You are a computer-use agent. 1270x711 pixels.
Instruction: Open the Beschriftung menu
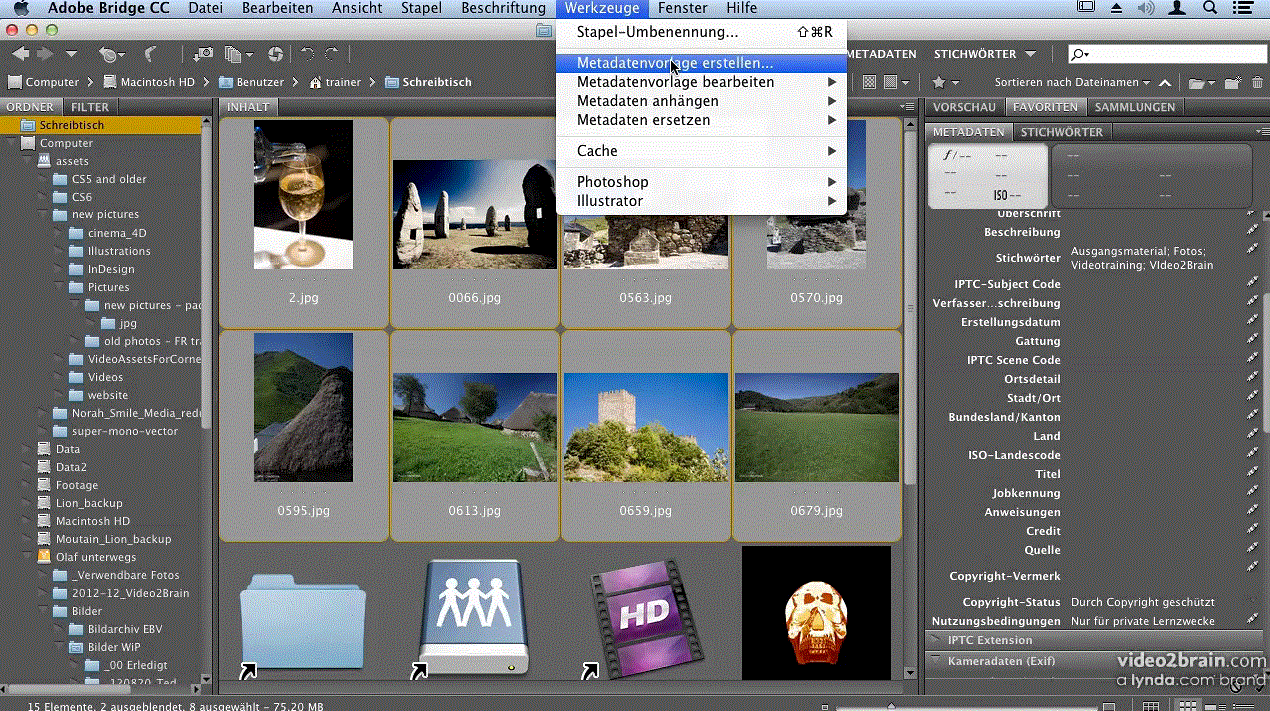(503, 8)
